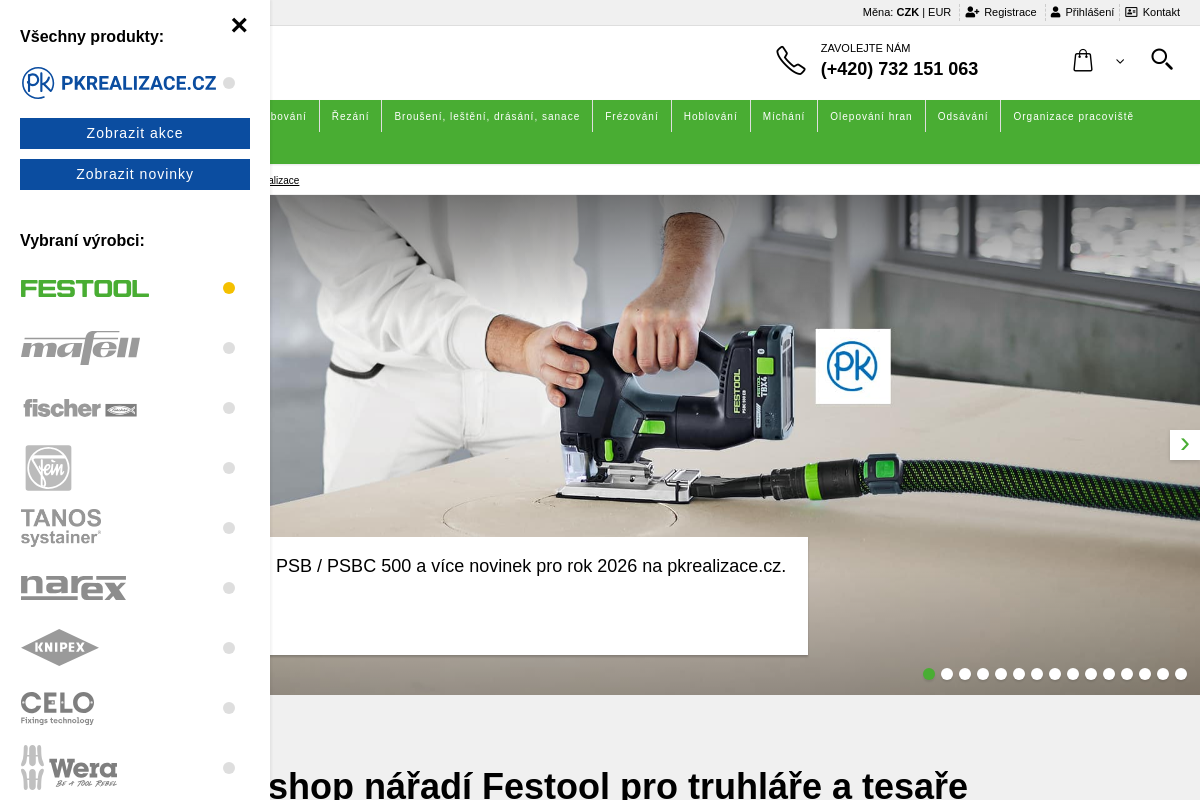Switch currency to EUR

click(939, 12)
